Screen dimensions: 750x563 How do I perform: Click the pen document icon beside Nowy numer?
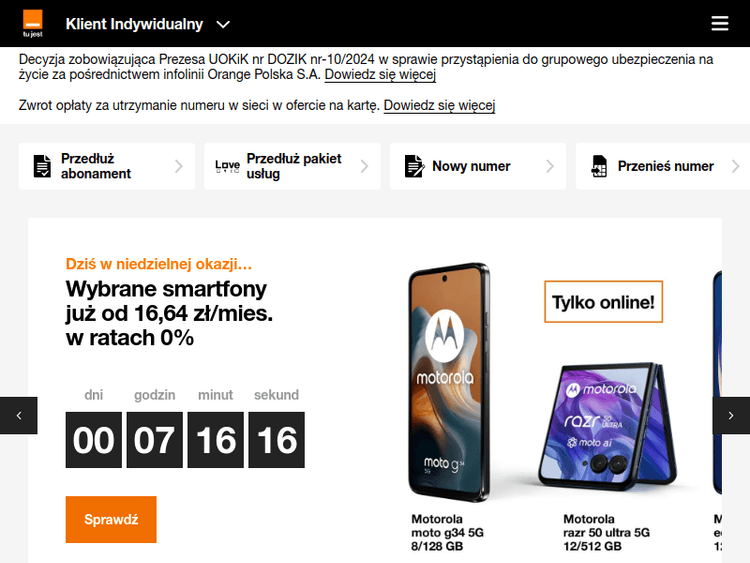414,166
